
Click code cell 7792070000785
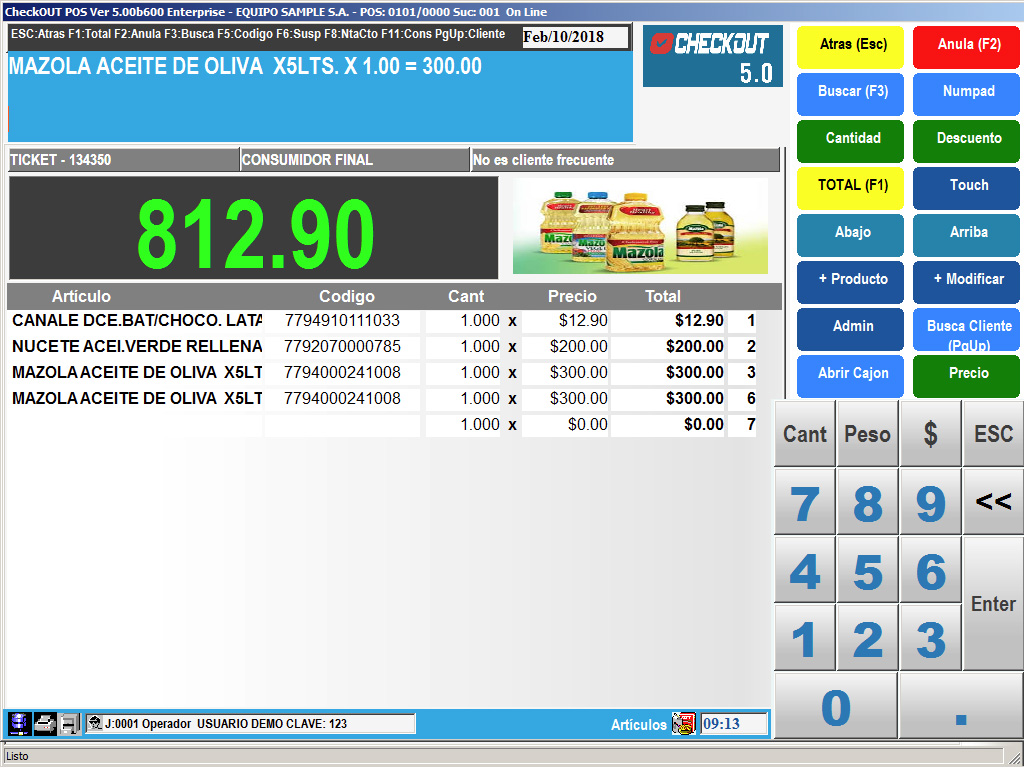(342, 346)
